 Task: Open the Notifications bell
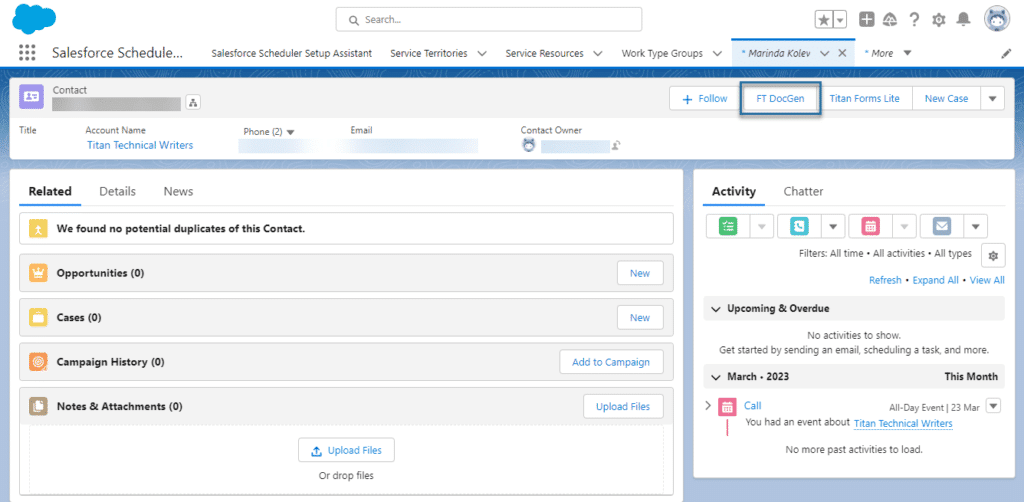pyautogui.click(x=963, y=20)
